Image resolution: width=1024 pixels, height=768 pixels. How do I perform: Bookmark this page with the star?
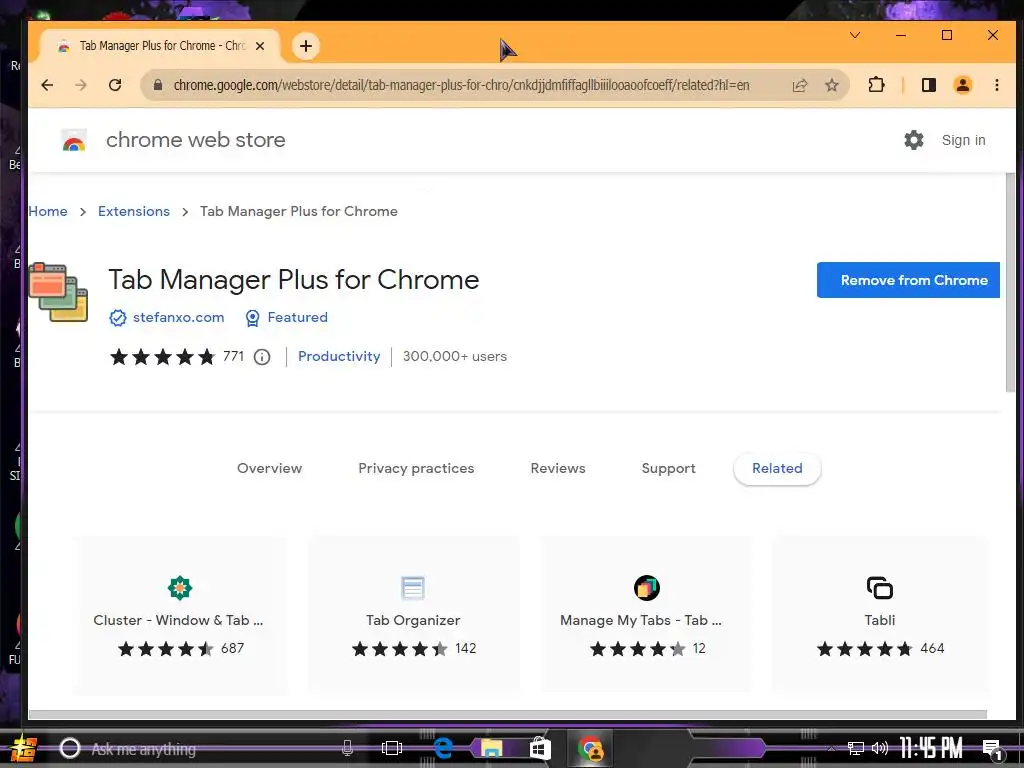click(831, 85)
